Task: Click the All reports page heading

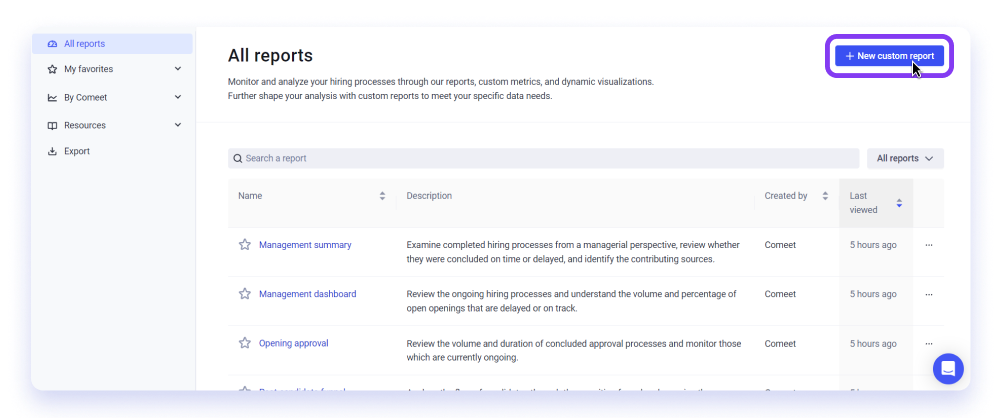Action: click(x=270, y=56)
